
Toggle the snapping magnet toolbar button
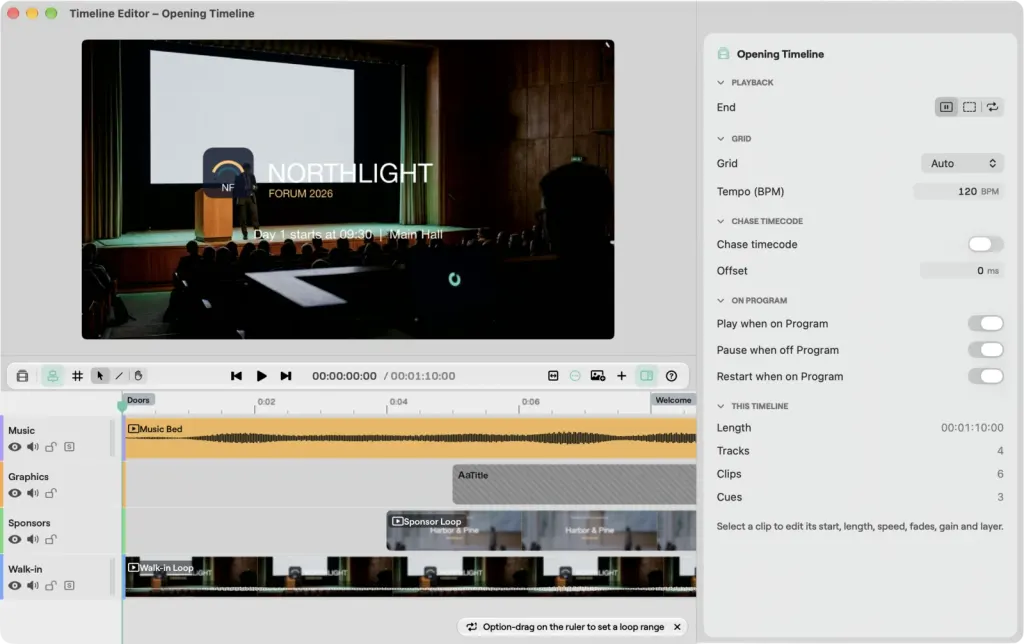pos(52,376)
